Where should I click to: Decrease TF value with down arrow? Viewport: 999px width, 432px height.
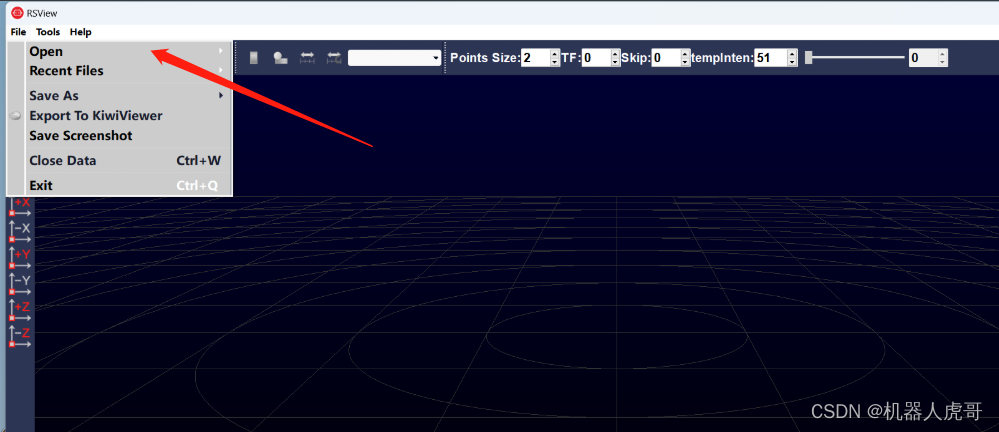pos(615,62)
